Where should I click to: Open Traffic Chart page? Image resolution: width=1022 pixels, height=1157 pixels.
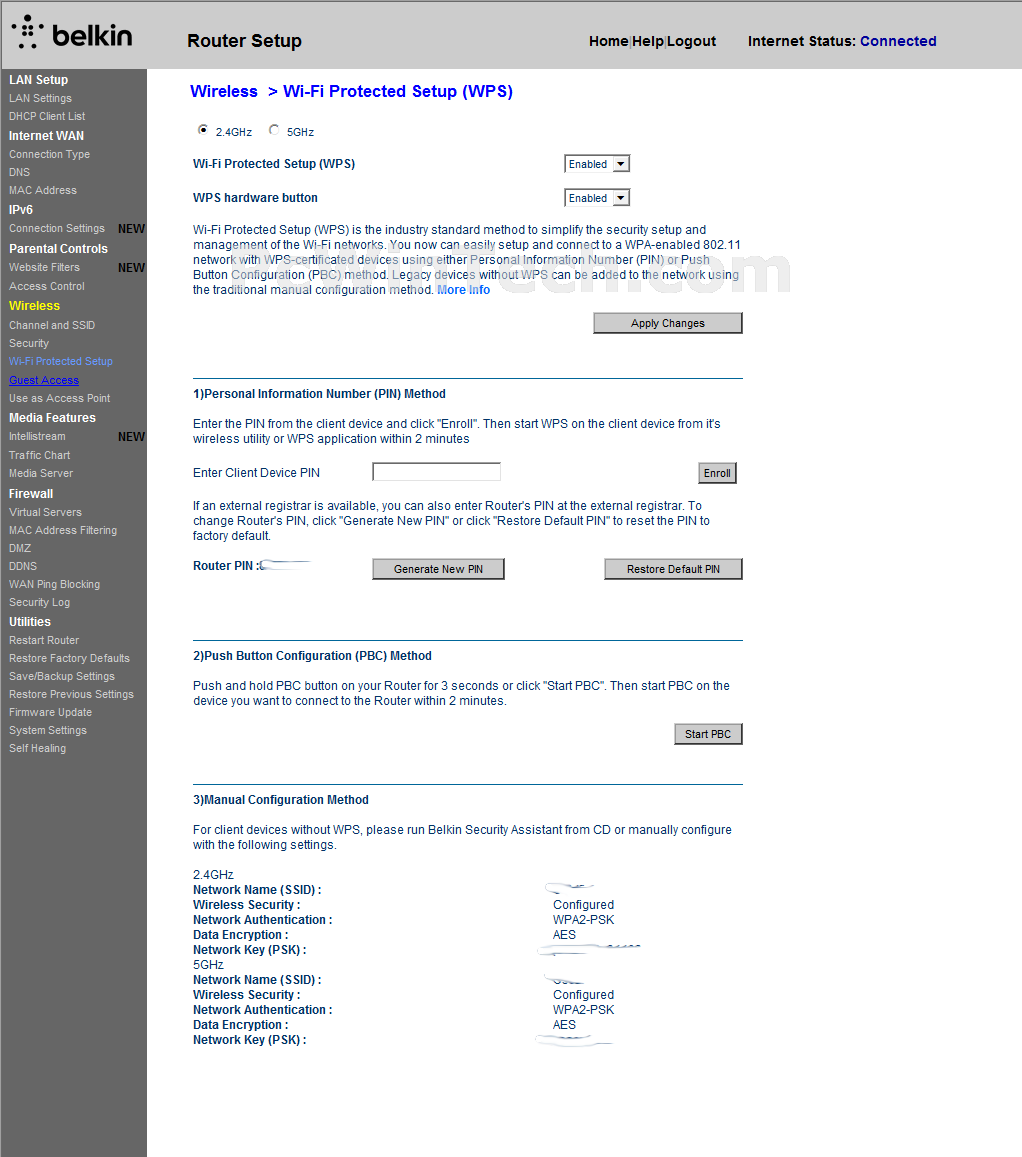(40, 455)
